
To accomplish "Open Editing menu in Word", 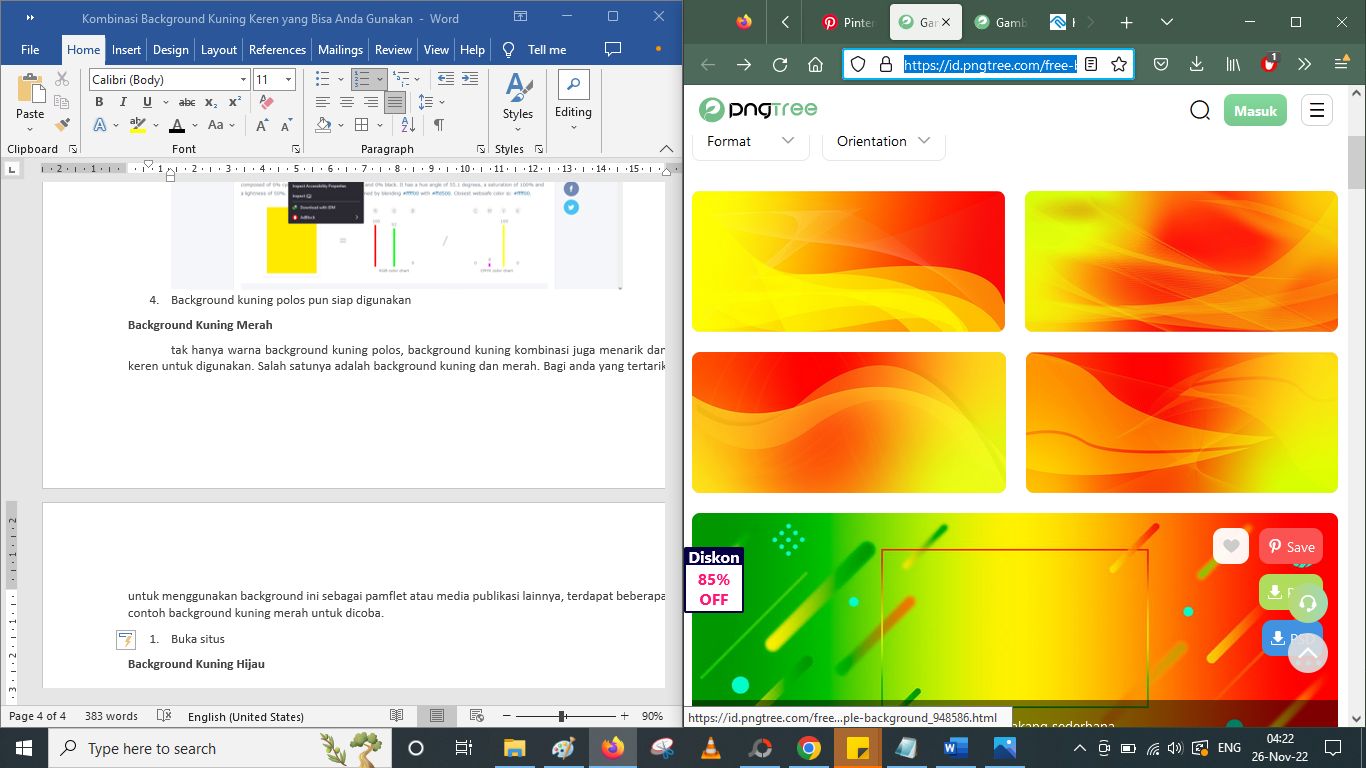I will point(573,98).
